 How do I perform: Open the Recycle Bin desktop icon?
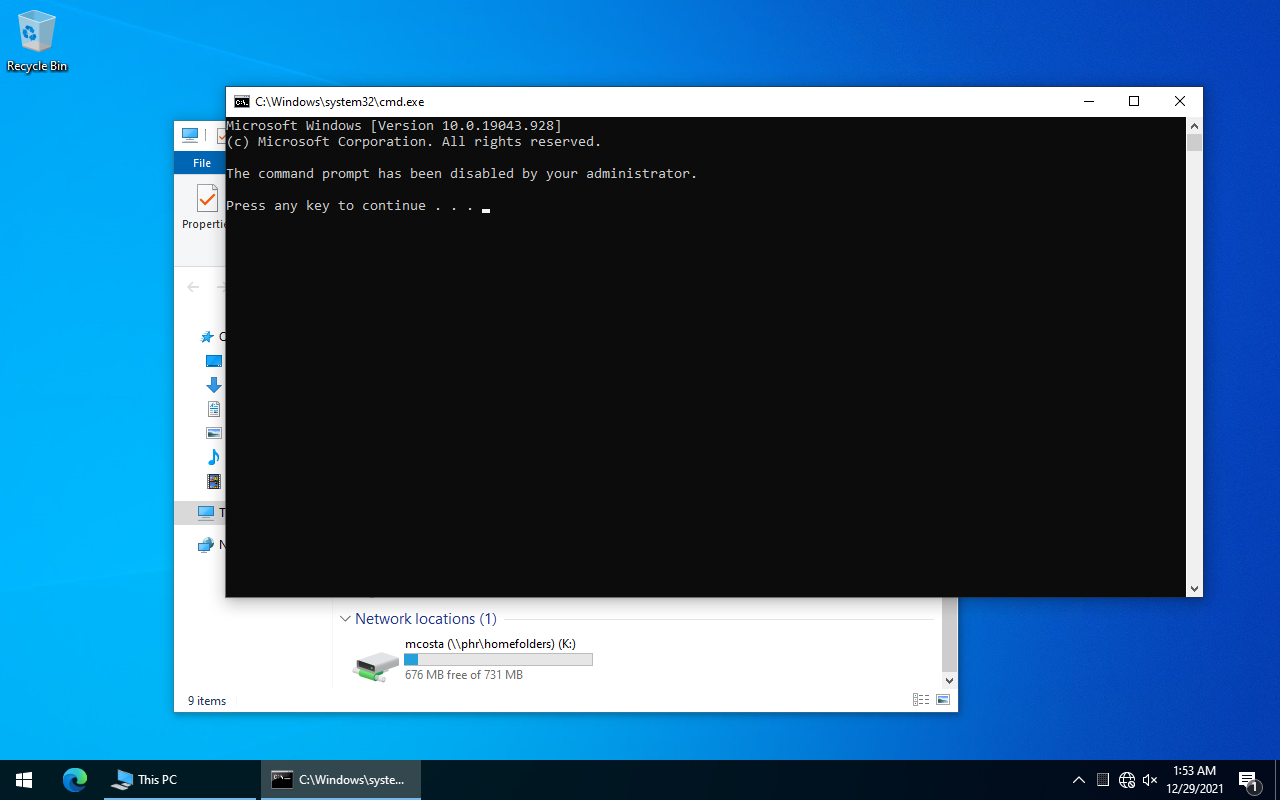click(37, 40)
